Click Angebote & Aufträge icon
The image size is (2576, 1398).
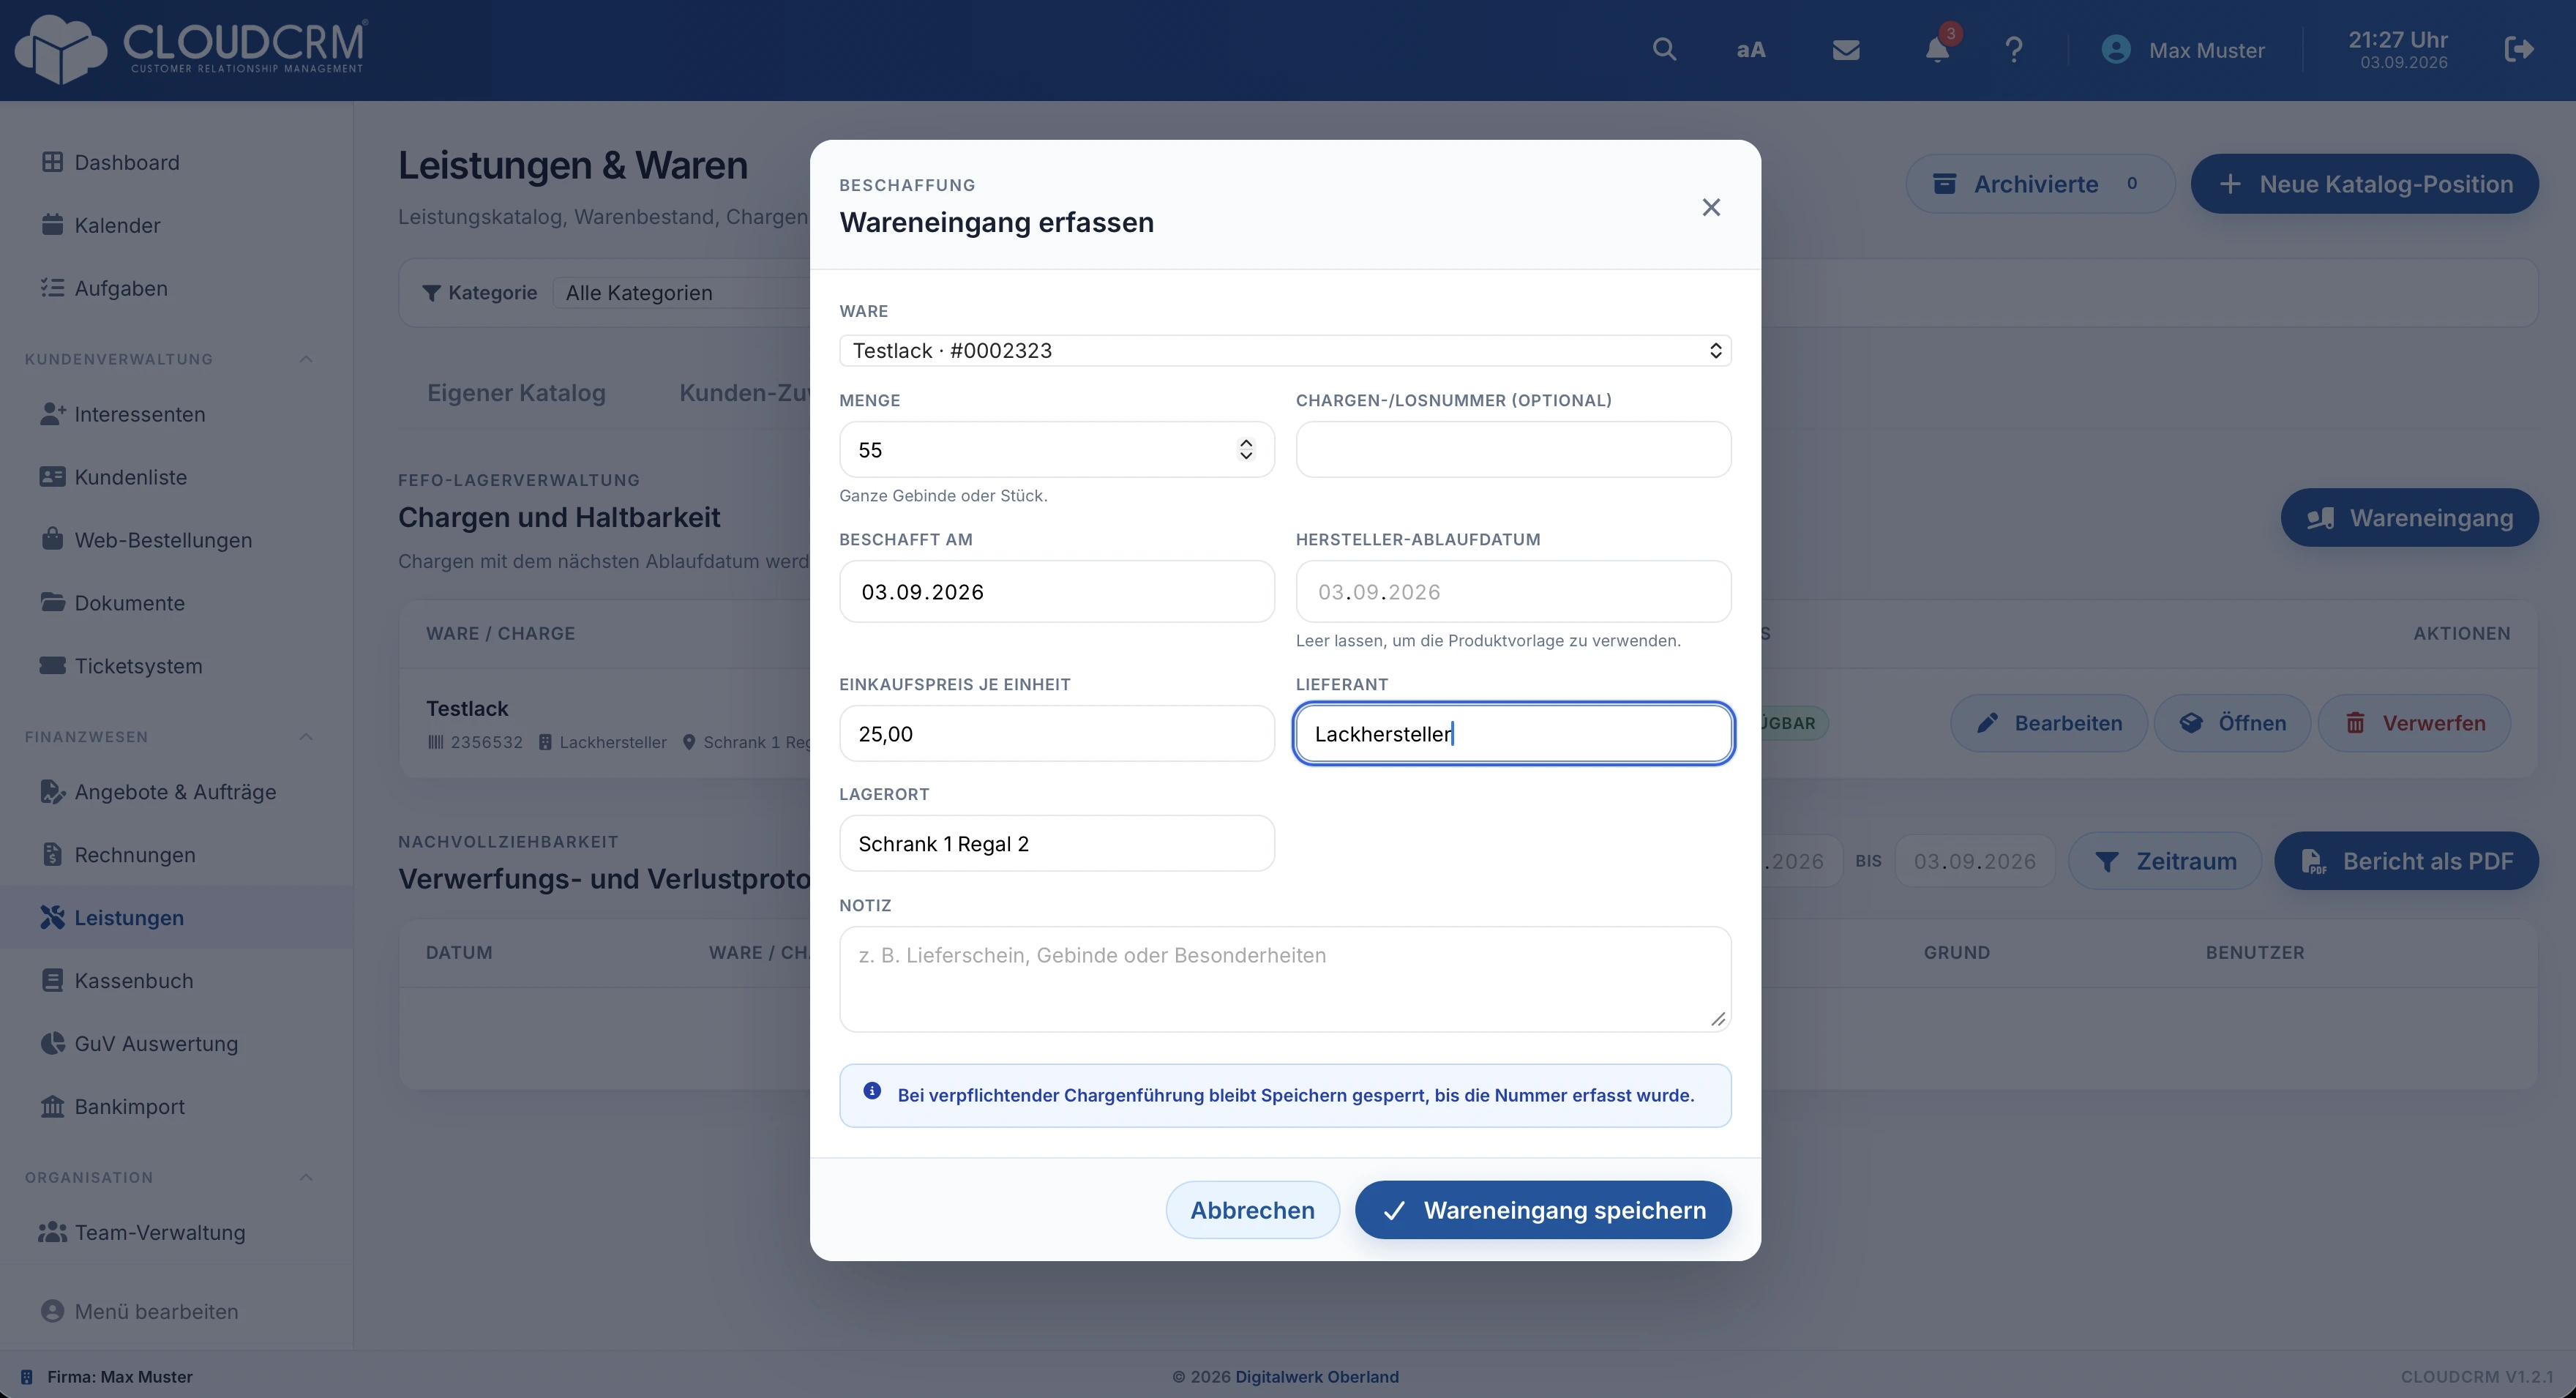[x=52, y=791]
